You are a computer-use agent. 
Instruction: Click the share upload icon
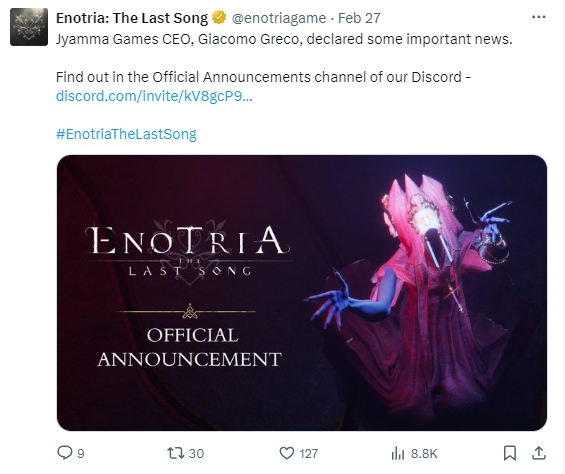pos(539,453)
